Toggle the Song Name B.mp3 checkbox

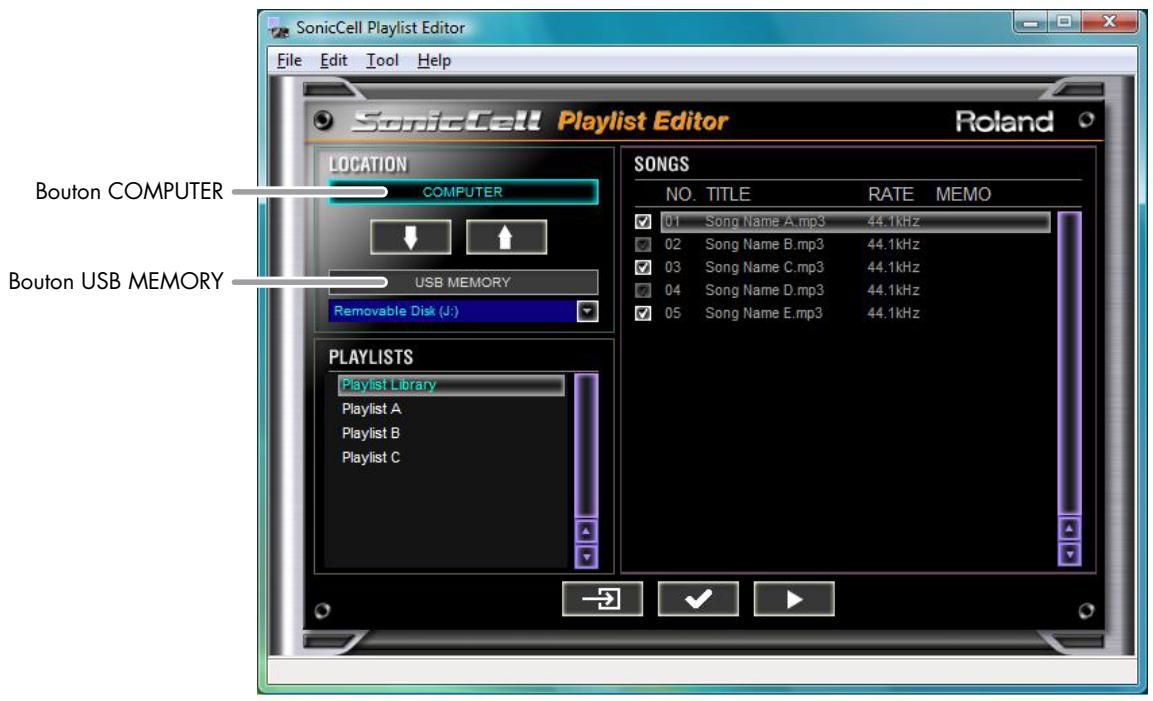(643, 244)
